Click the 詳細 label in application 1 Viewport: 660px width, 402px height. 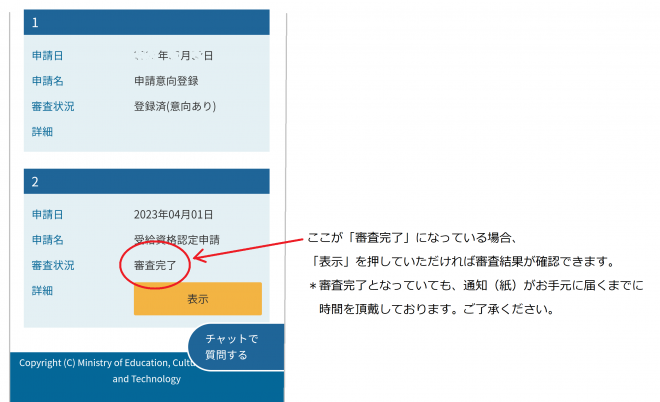click(42, 131)
